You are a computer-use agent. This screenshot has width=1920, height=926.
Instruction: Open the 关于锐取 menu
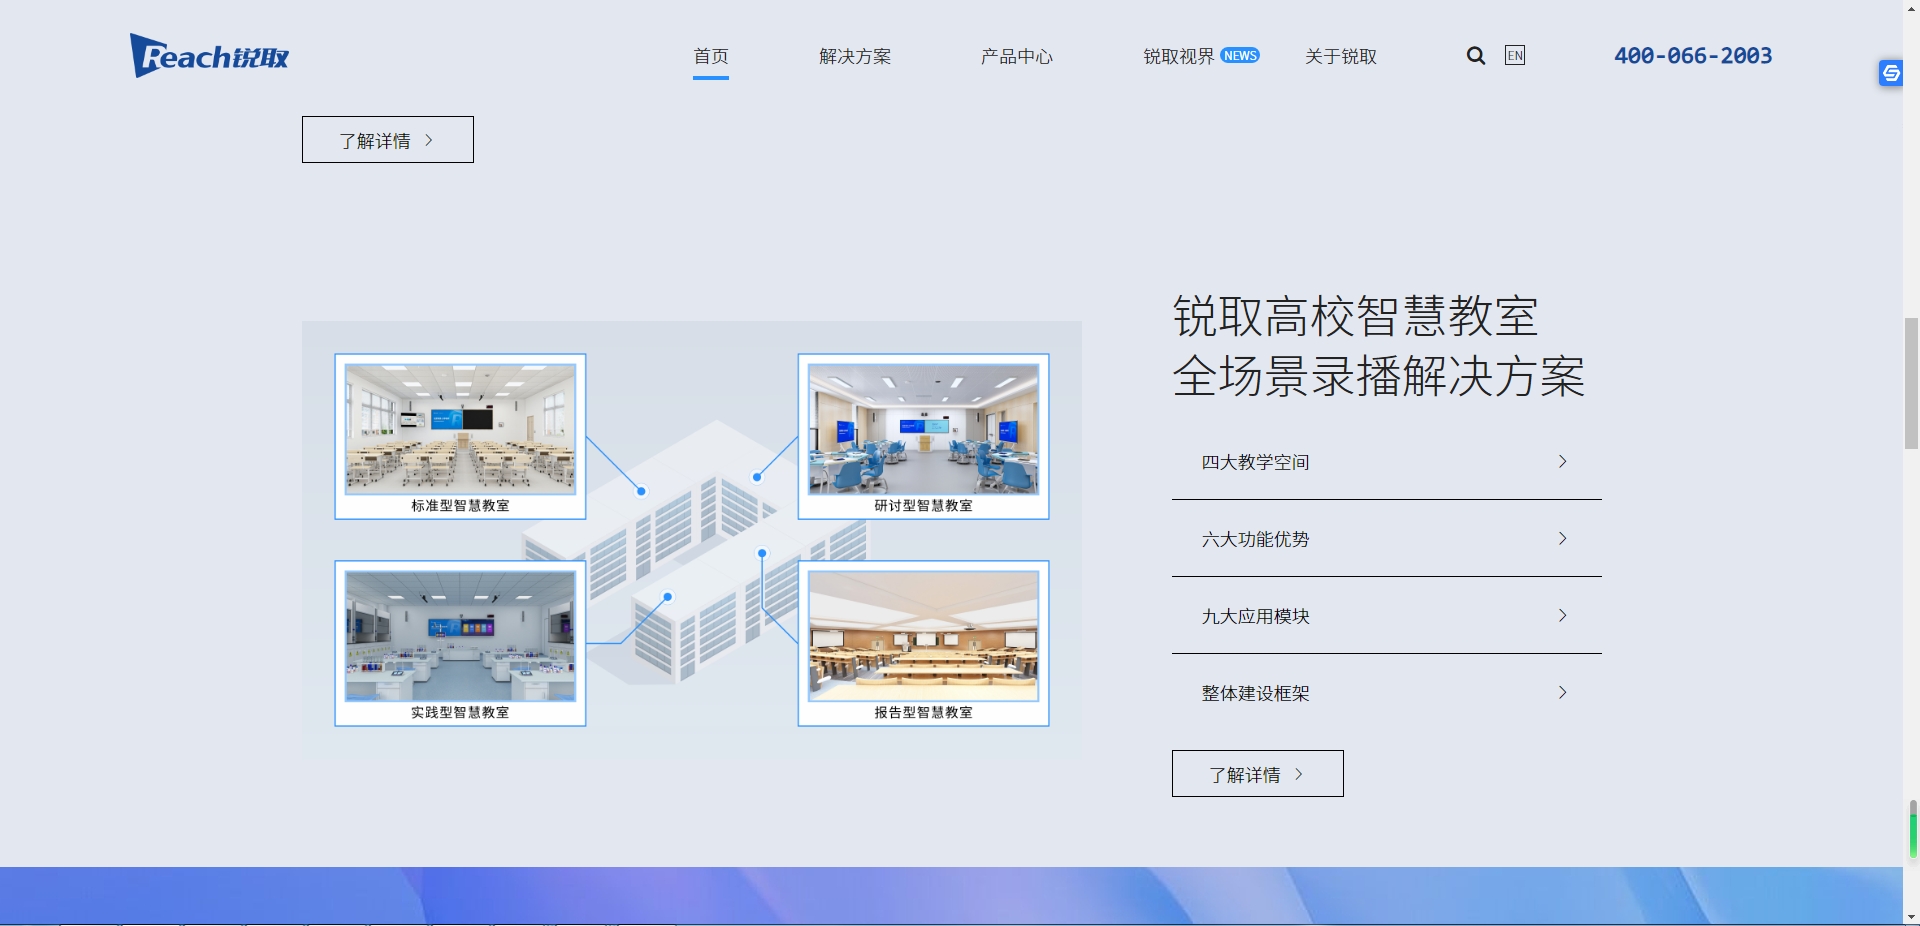(1340, 57)
